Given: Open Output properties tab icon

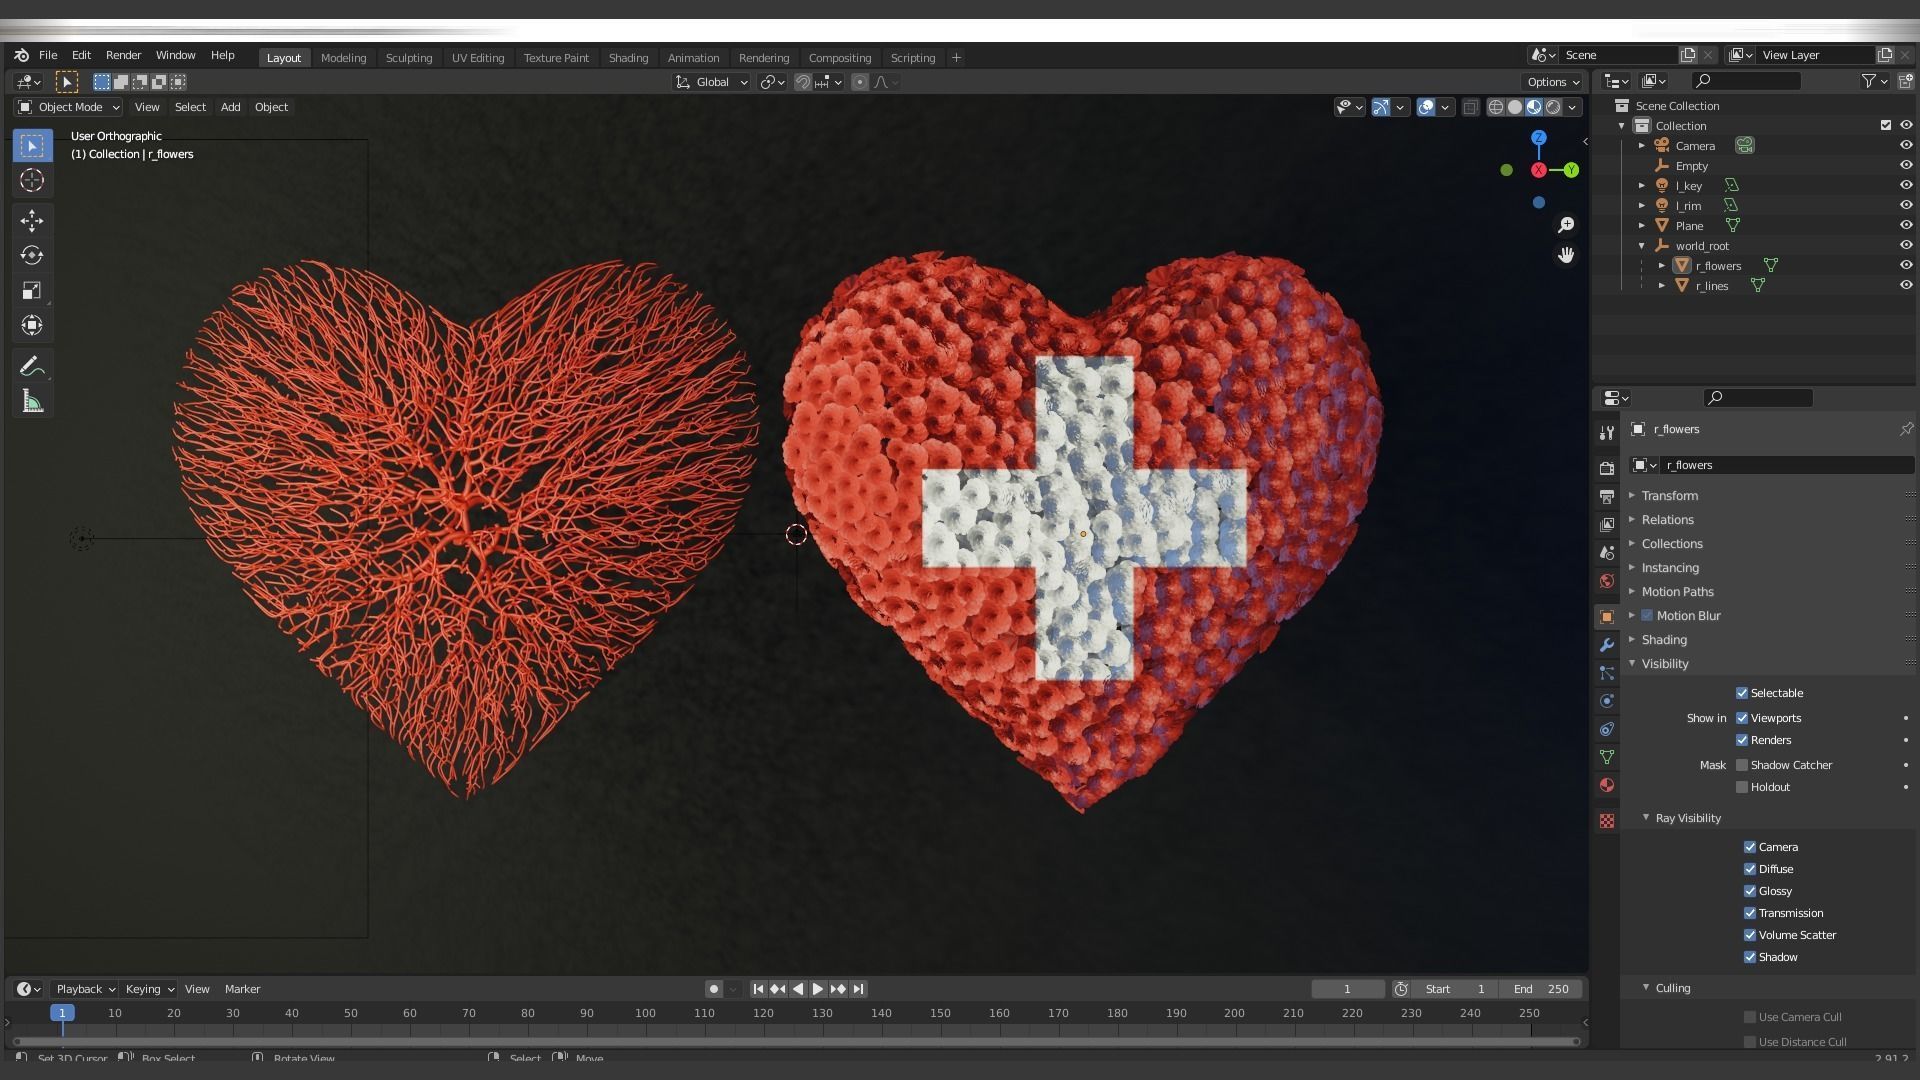Looking at the screenshot, I should pos(1607,496).
